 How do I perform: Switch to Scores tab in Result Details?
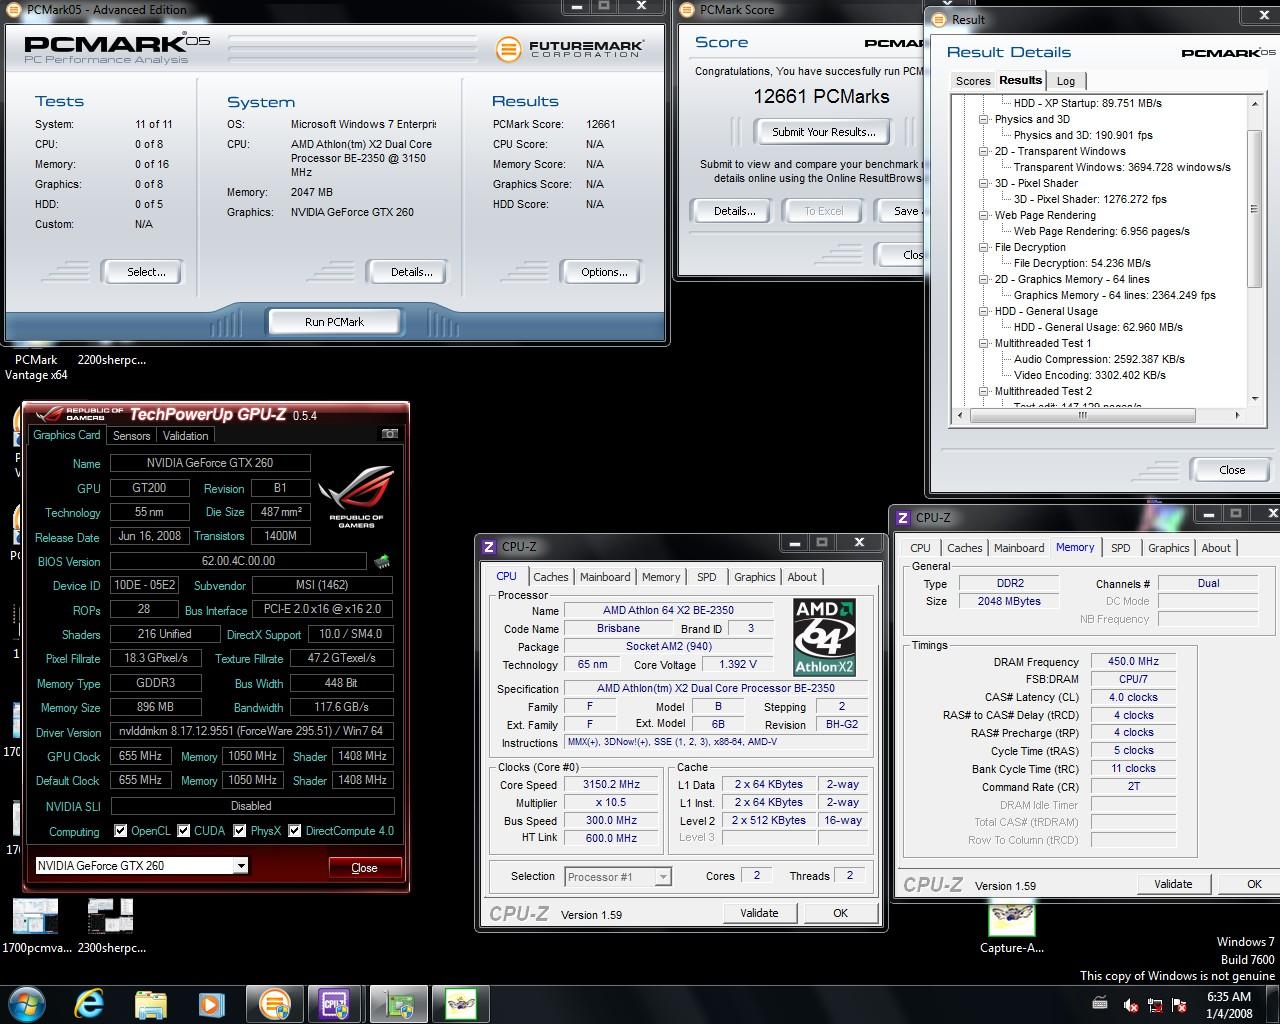973,81
